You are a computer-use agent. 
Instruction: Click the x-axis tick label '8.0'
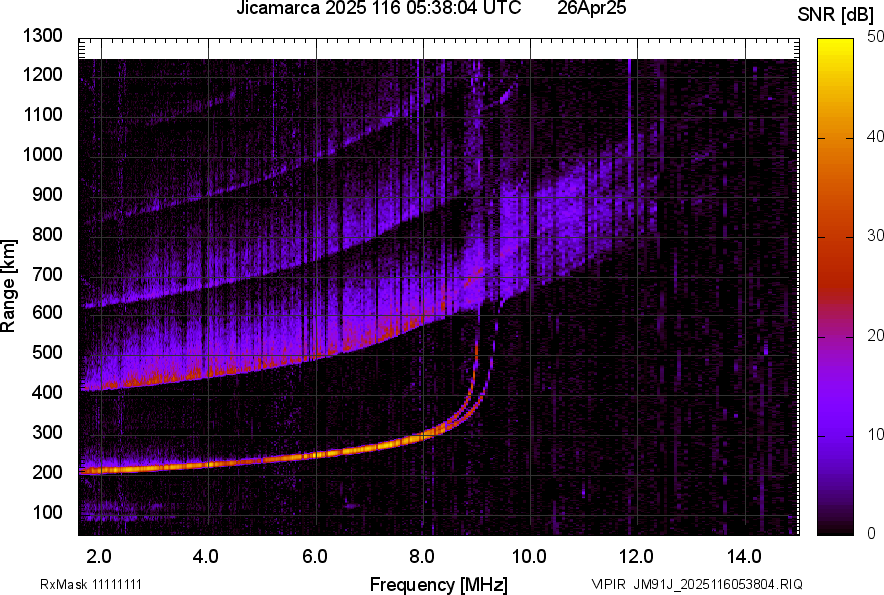click(422, 557)
